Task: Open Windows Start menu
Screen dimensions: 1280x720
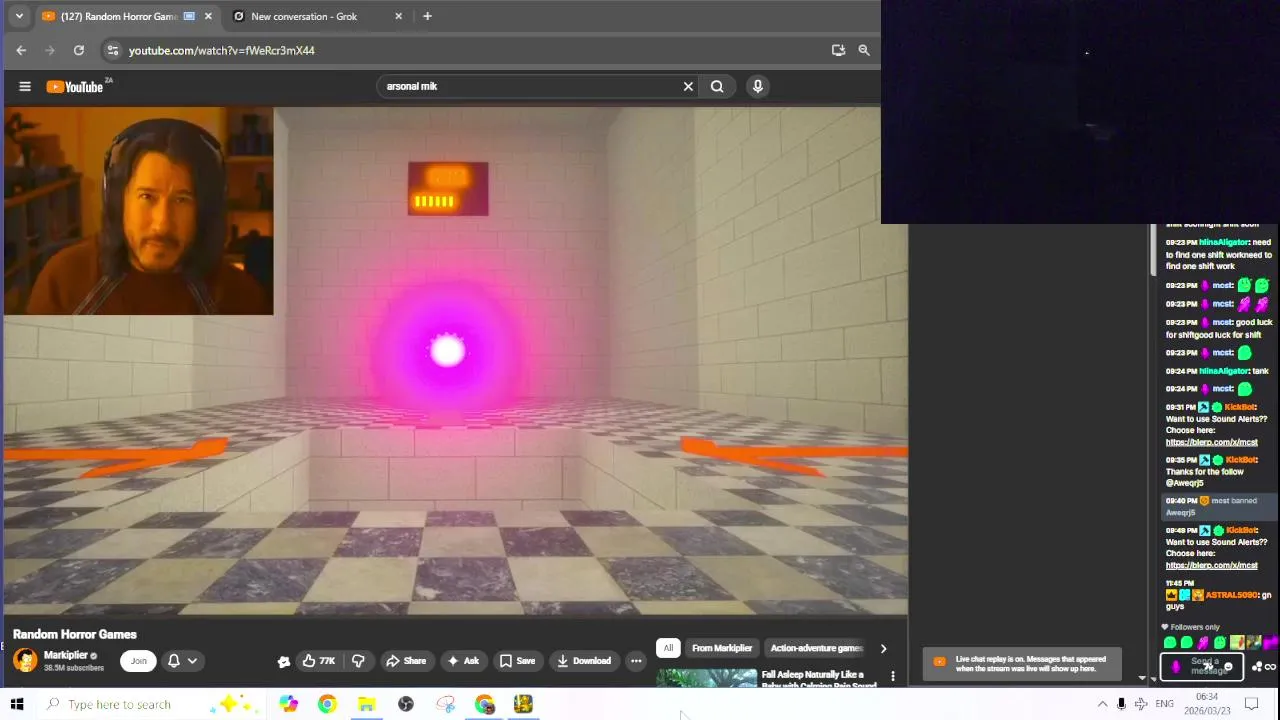Action: [x=17, y=704]
